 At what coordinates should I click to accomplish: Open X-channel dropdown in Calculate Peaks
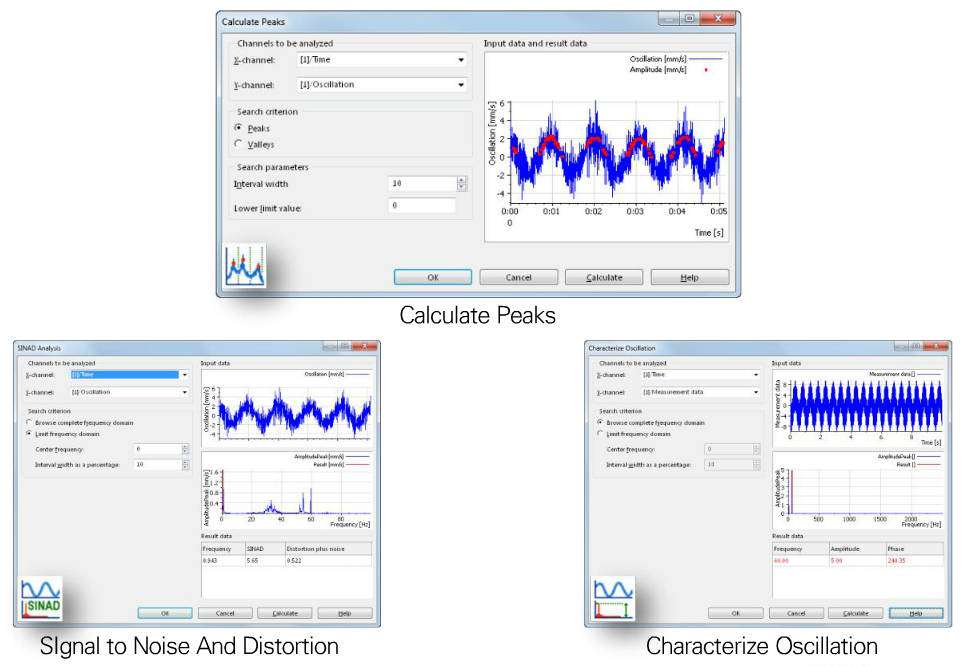pyautogui.click(x=461, y=60)
